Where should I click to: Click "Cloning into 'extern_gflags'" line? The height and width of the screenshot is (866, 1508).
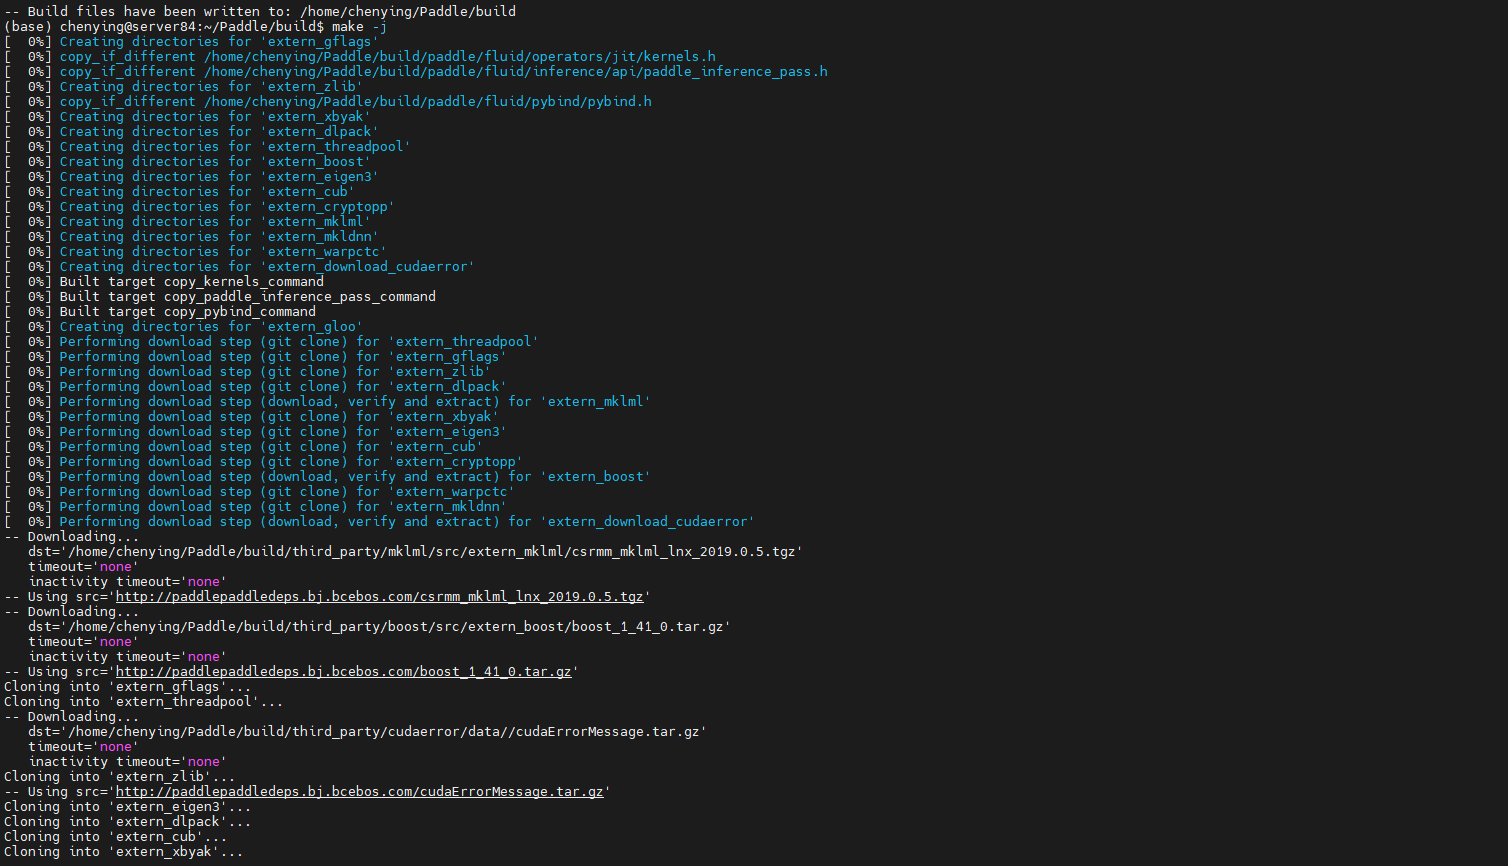(128, 686)
